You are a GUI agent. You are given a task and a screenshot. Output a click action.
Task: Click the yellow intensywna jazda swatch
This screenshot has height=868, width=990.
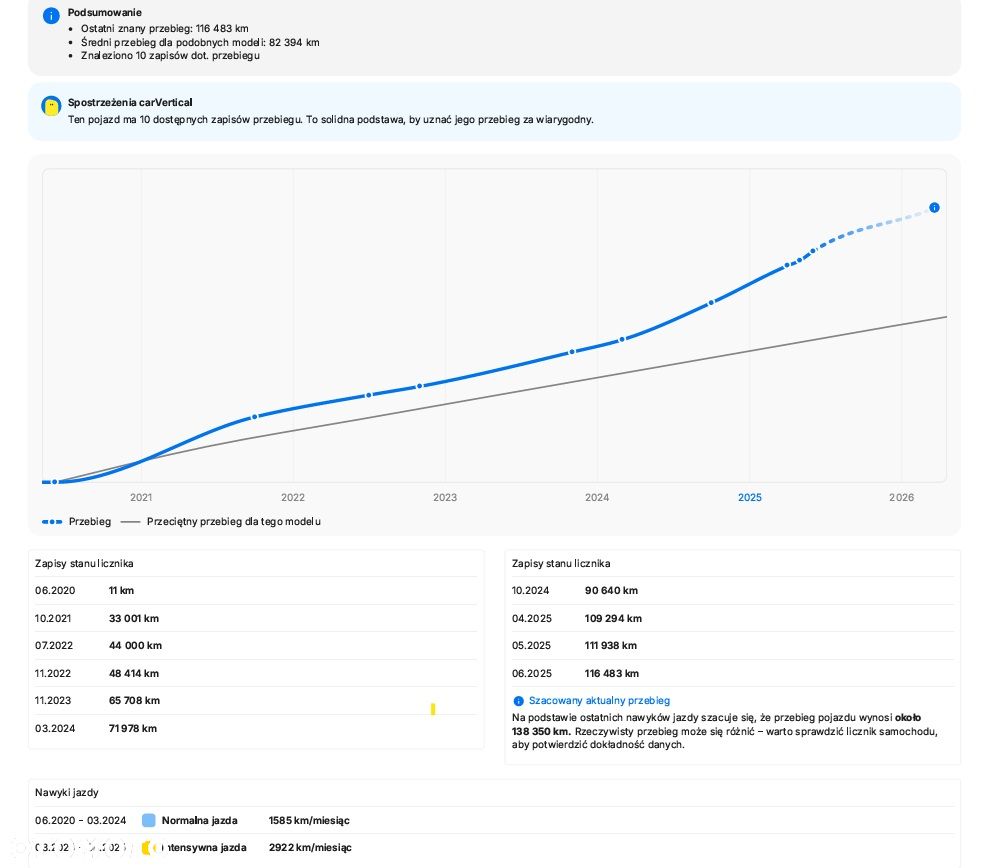147,847
